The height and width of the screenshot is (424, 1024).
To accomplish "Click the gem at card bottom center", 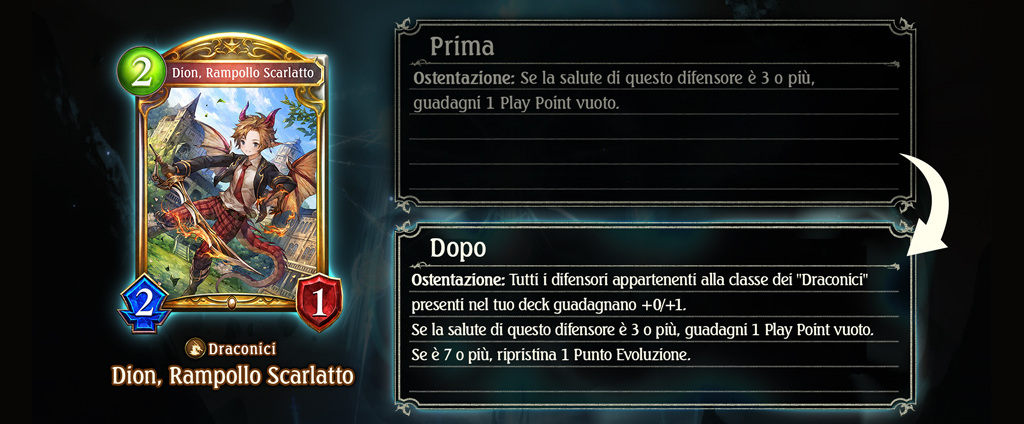I will 232,303.
